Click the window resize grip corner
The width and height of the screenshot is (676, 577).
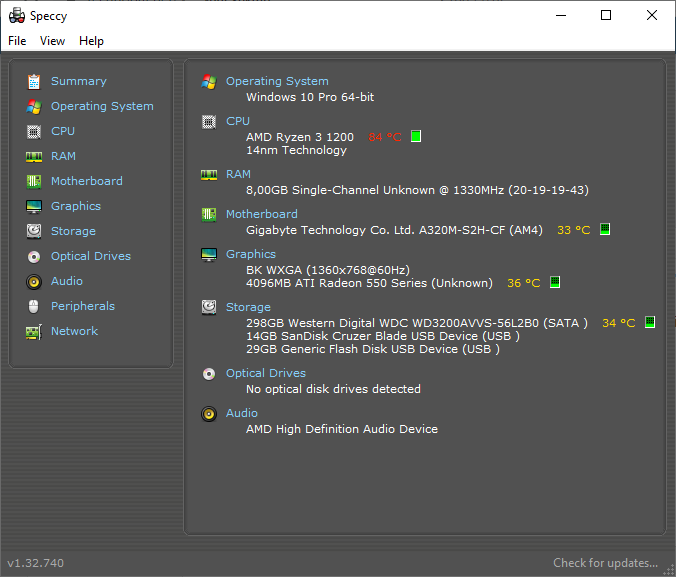(x=669, y=570)
